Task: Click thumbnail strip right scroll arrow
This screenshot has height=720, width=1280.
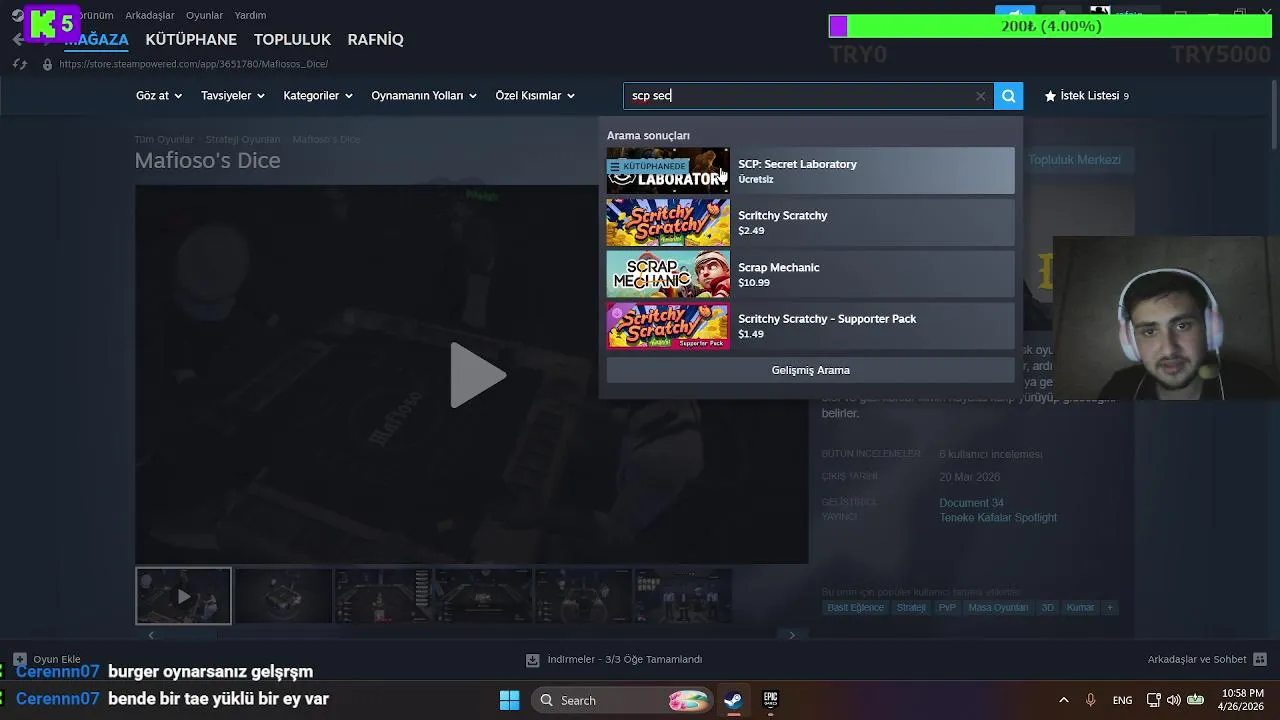Action: [792, 635]
